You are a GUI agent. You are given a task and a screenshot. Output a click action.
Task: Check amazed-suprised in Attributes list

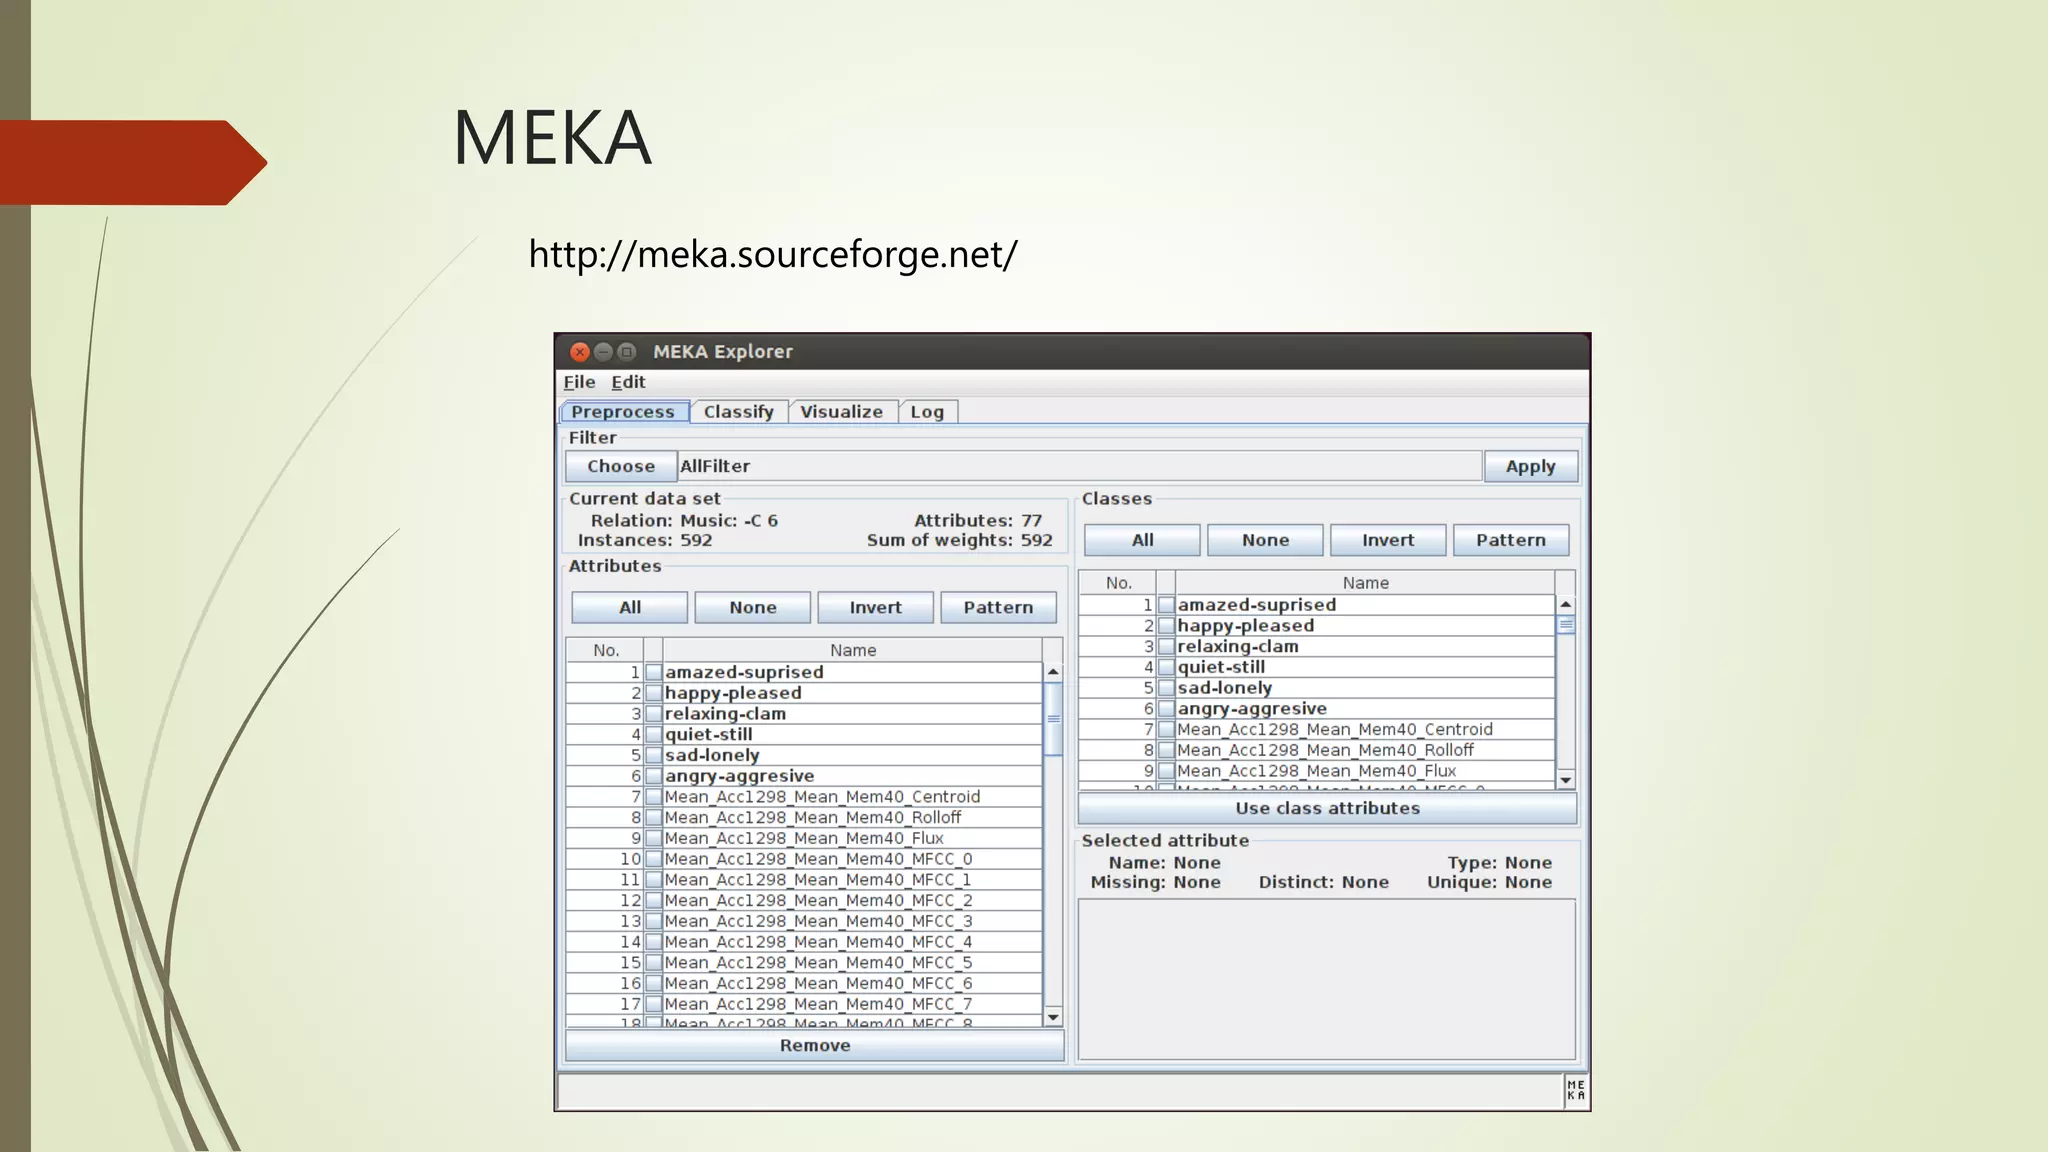[654, 672]
